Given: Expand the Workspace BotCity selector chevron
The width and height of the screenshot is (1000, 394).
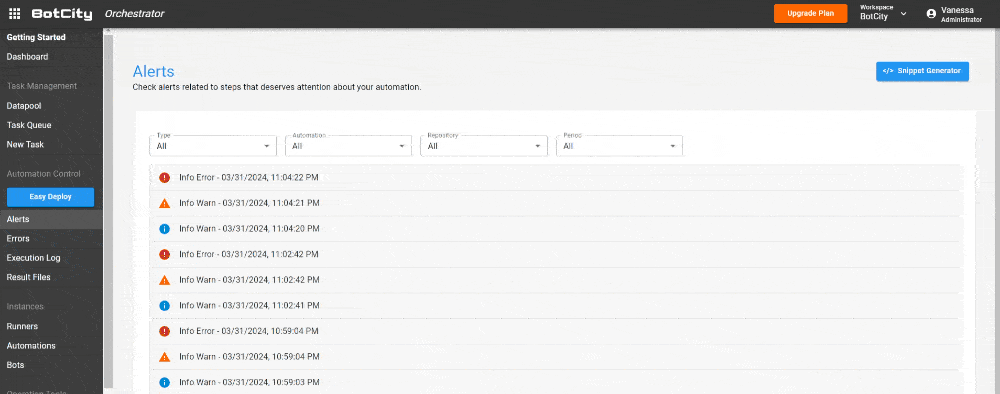Looking at the screenshot, I should [x=903, y=13].
